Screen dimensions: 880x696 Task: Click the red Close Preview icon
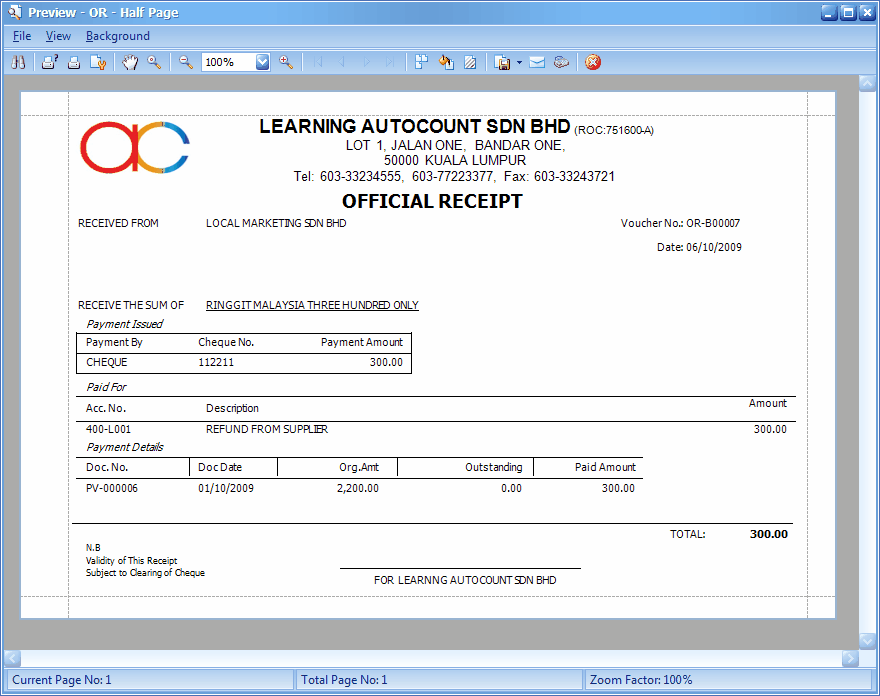[593, 62]
